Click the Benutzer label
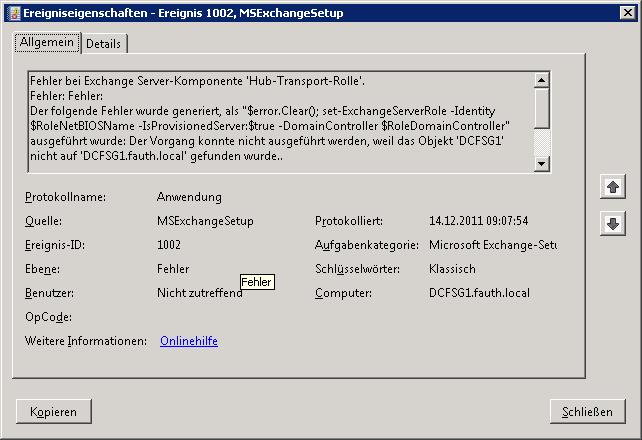The image size is (642, 440). tap(49, 293)
